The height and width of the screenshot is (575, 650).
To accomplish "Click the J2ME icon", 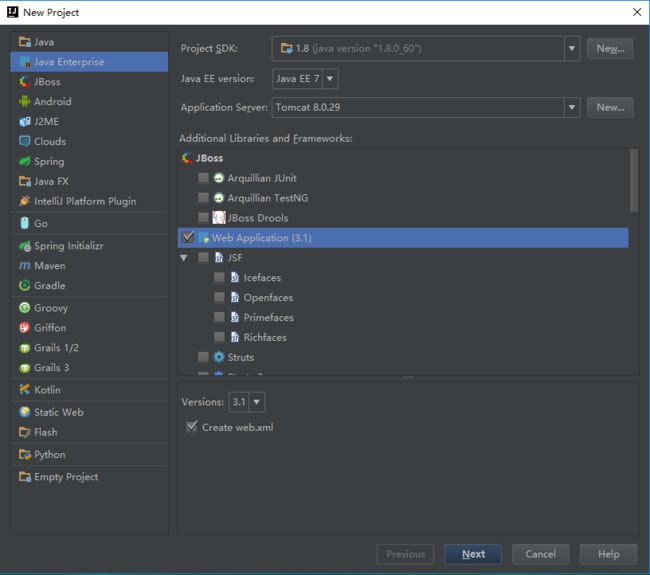I will click(24, 121).
